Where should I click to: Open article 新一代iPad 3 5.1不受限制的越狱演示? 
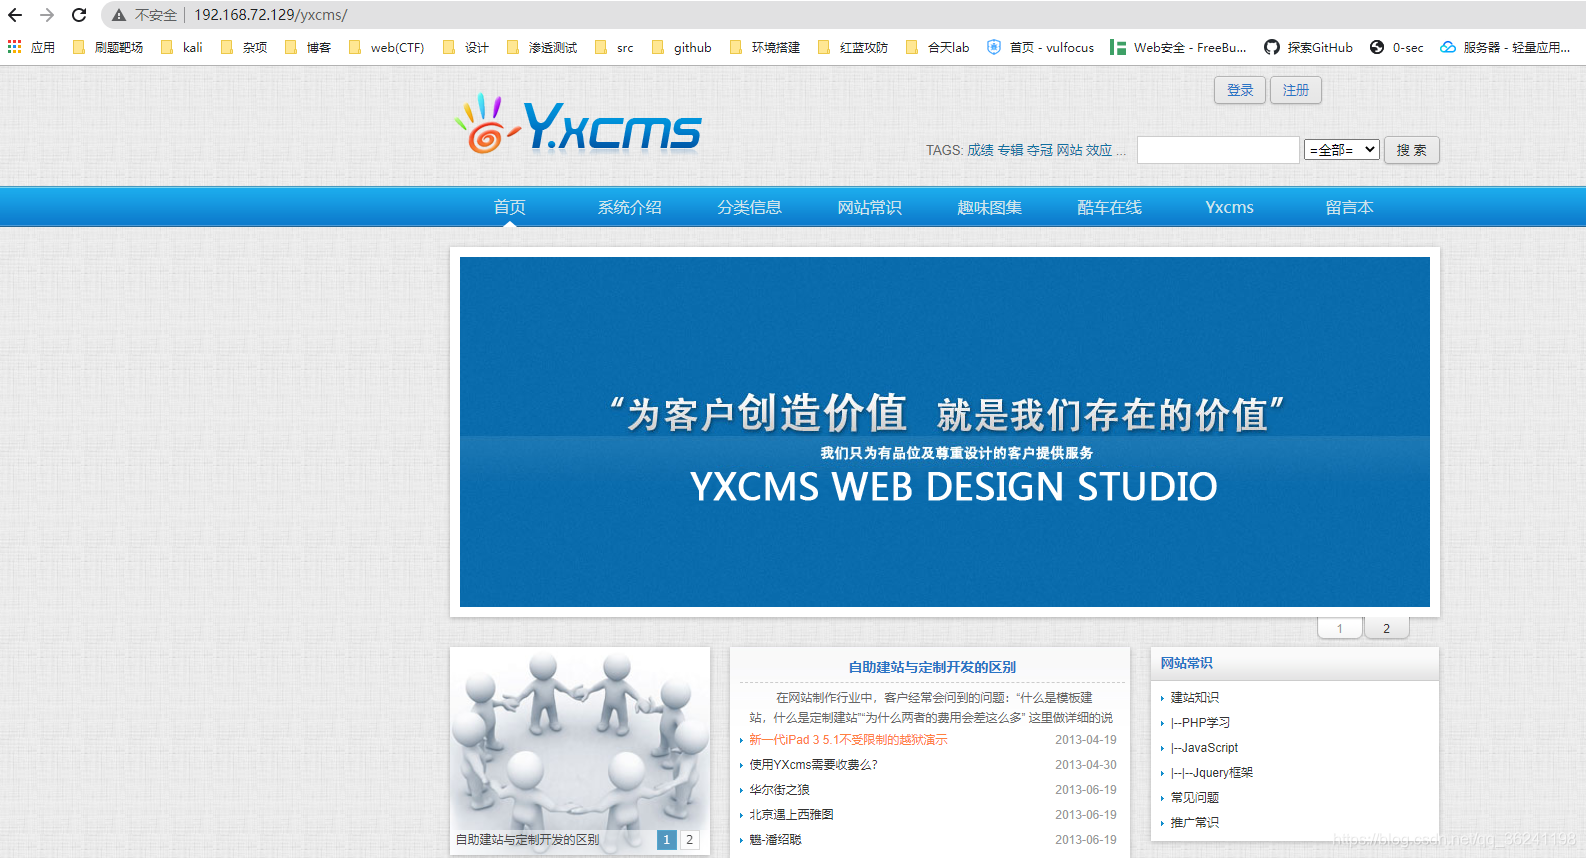coord(848,740)
